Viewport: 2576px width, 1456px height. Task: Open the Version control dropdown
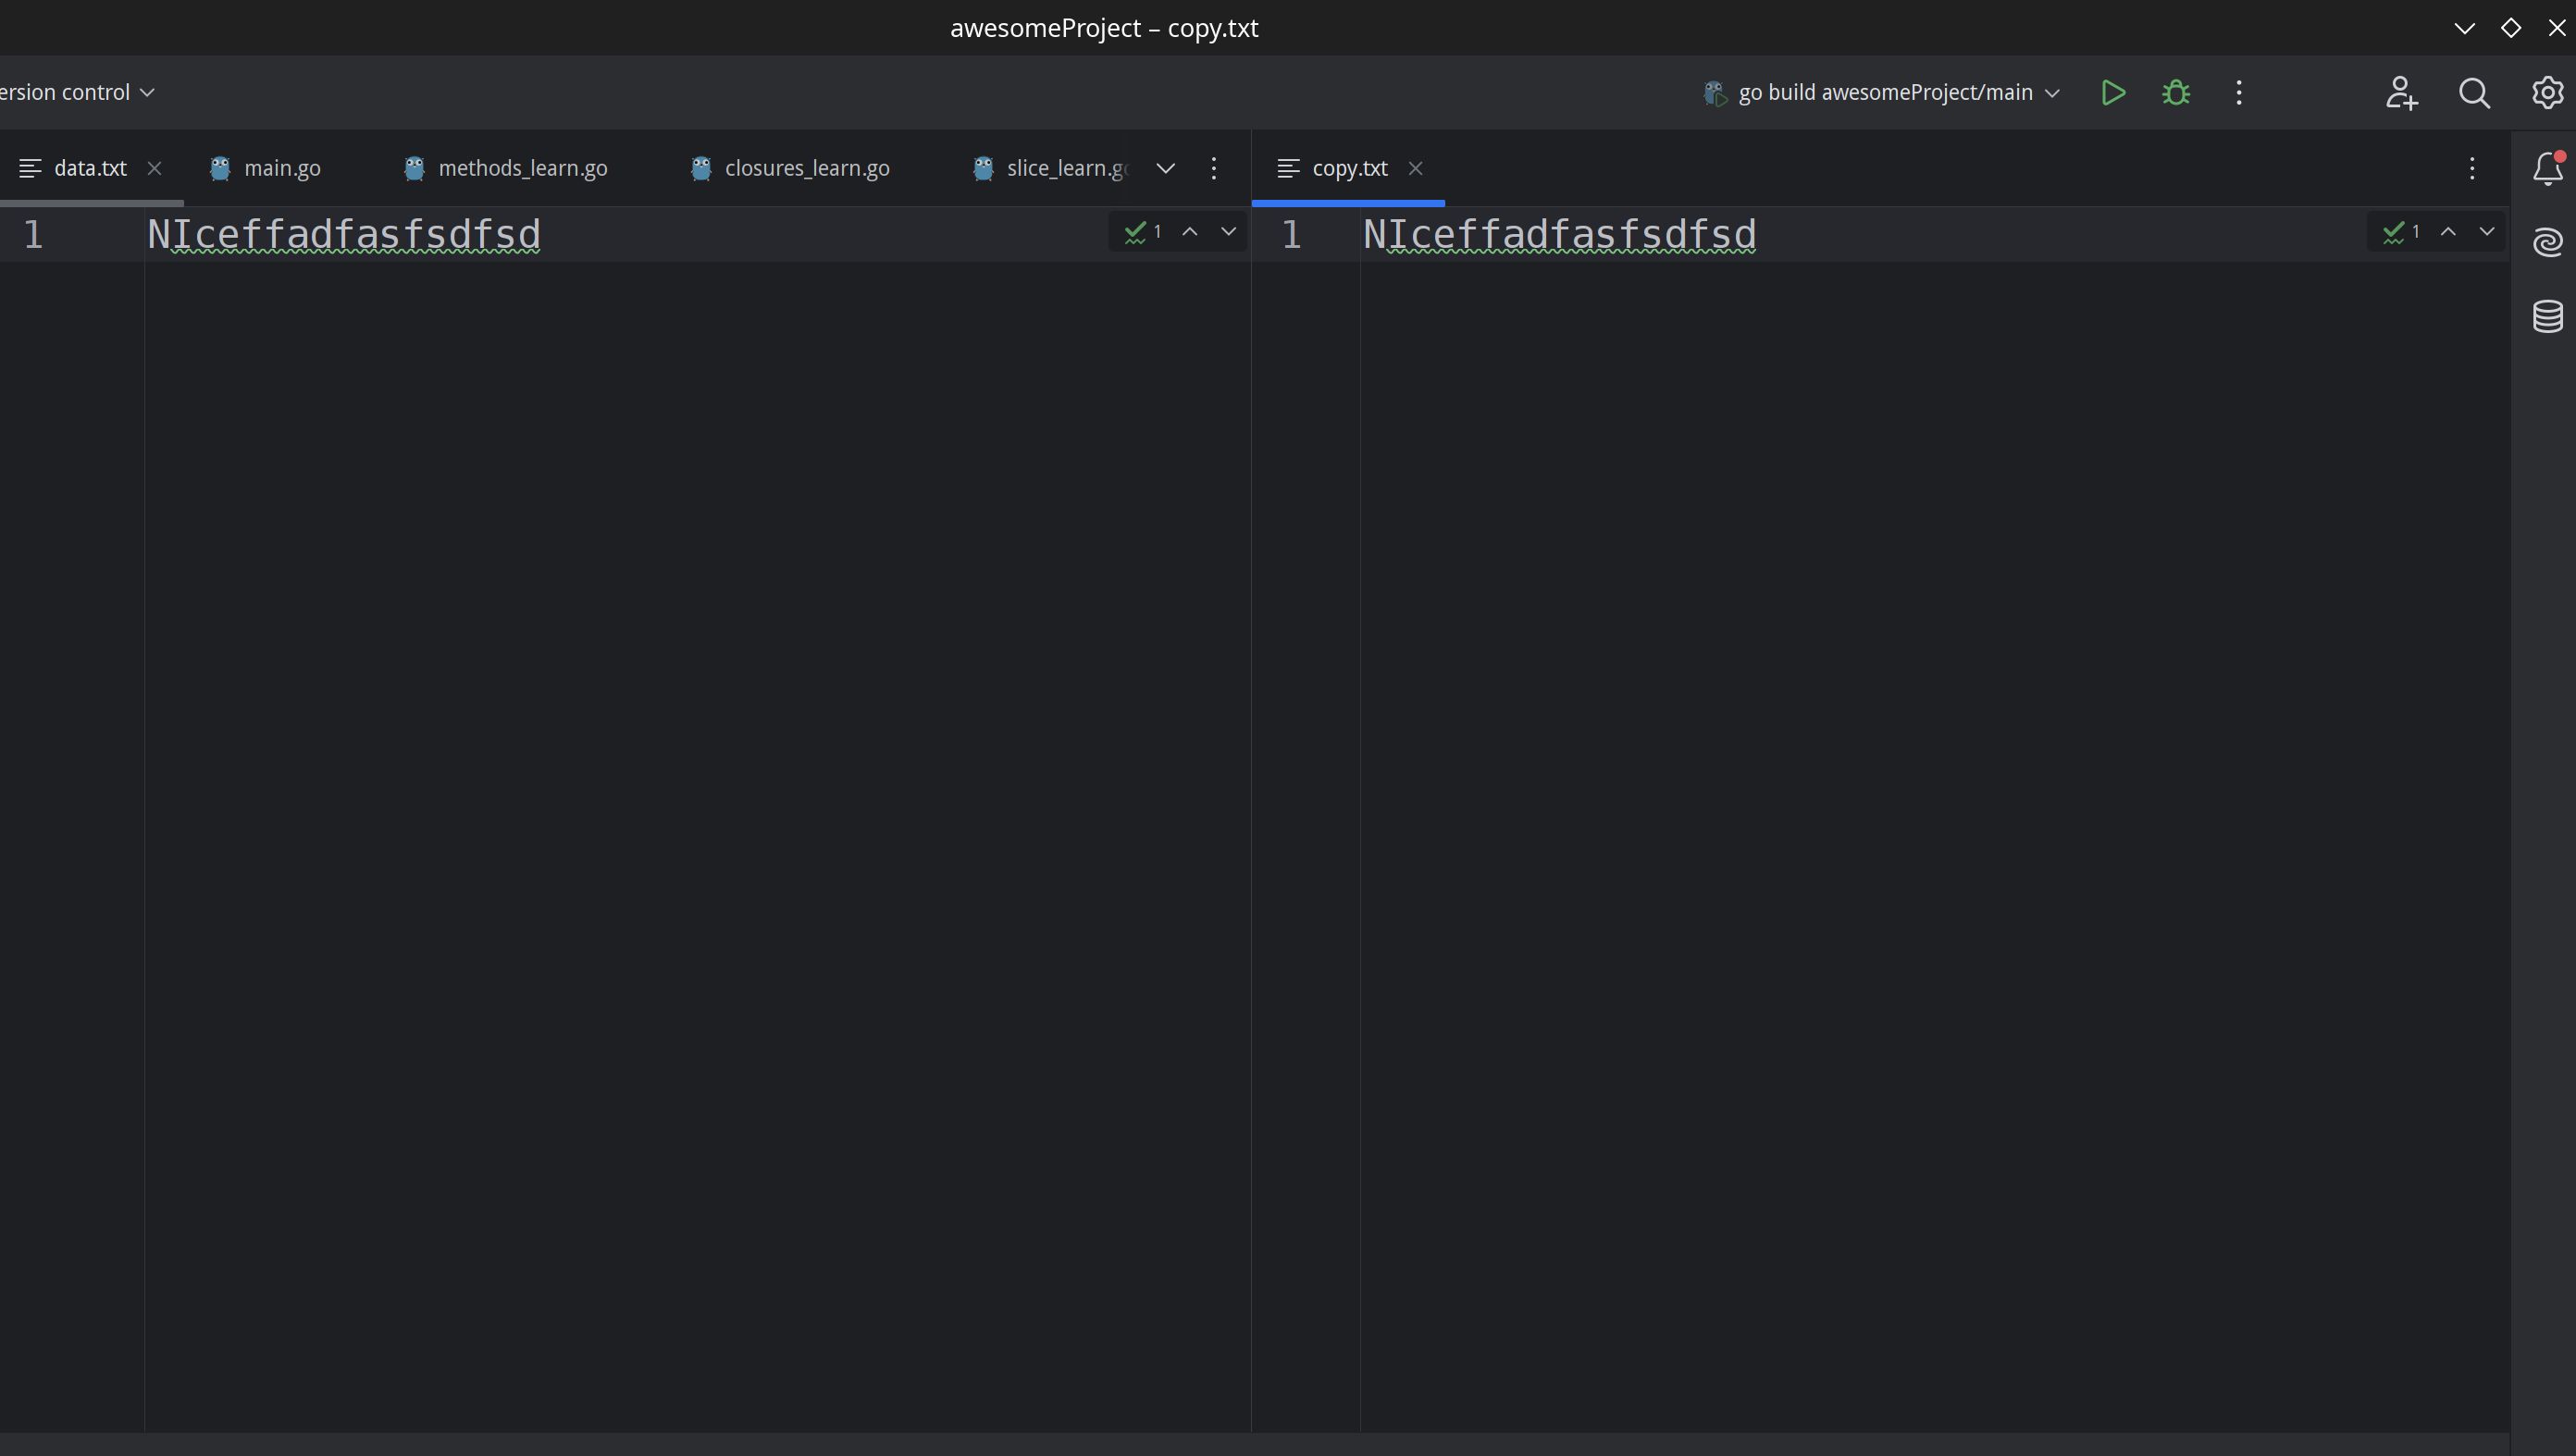78,93
